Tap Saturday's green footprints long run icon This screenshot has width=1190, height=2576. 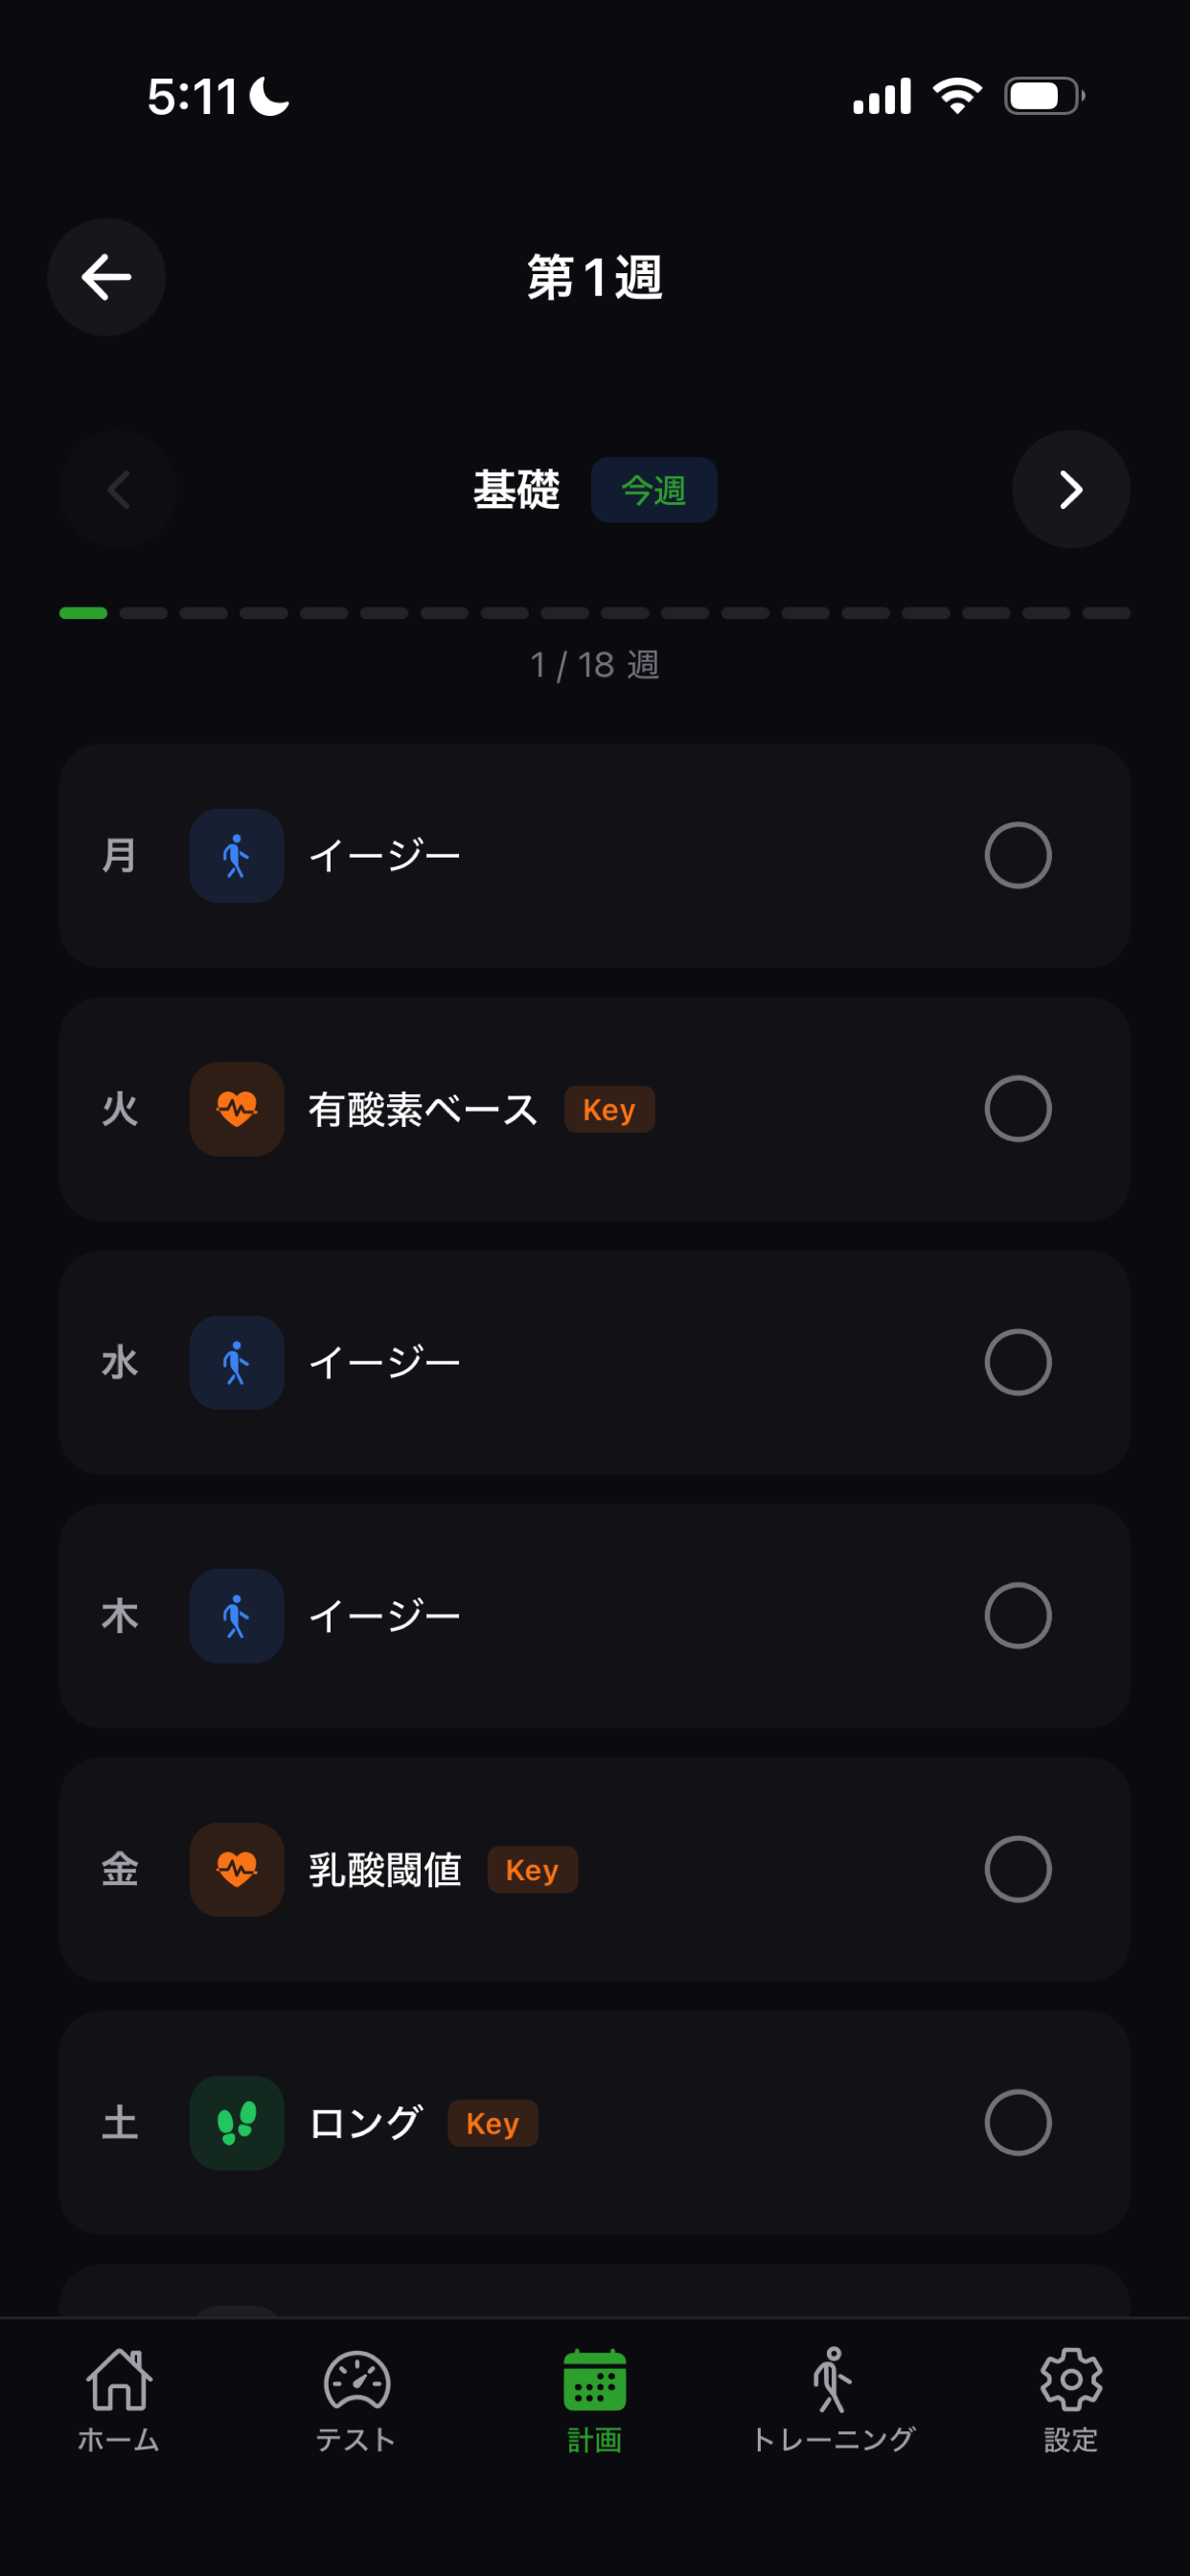tap(237, 2122)
